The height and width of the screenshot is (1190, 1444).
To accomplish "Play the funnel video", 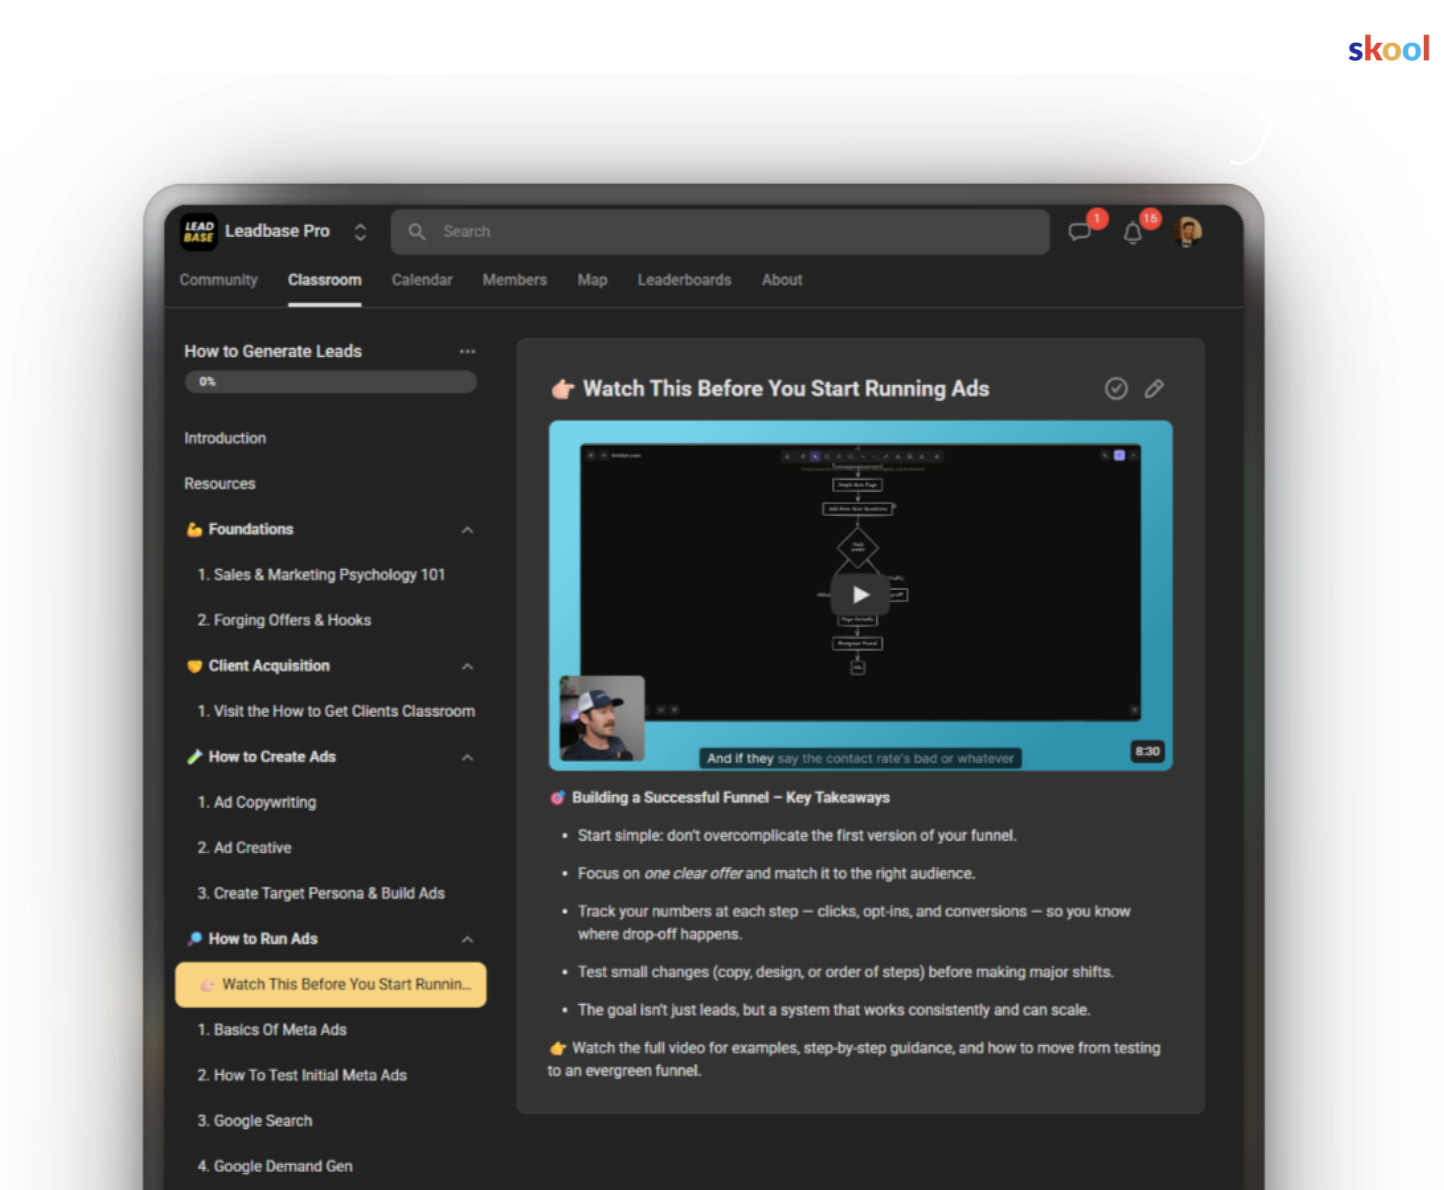I will pos(859,594).
